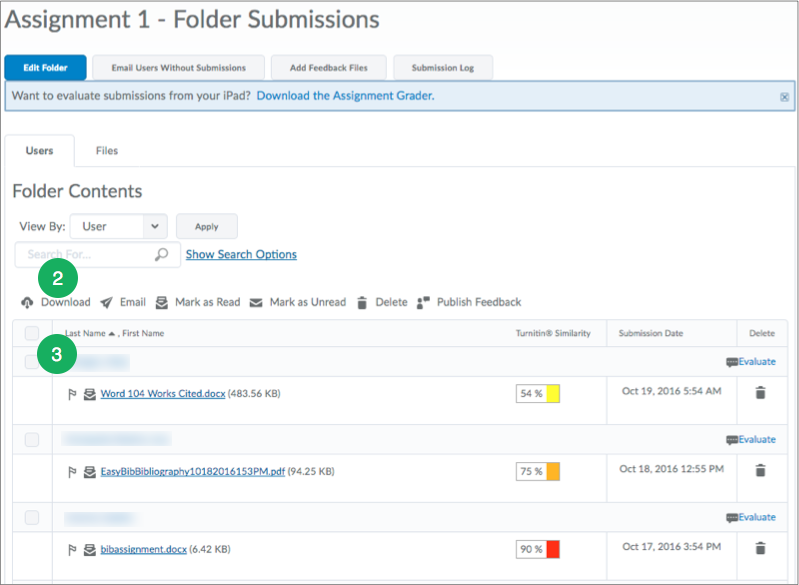Viewport: 799px width, 585px height.
Task: Click the search magnifier icon
Action: 162,254
